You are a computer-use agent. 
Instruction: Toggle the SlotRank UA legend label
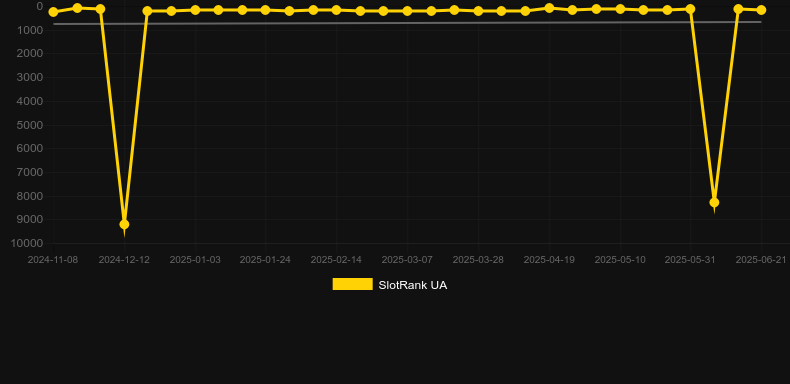click(413, 285)
